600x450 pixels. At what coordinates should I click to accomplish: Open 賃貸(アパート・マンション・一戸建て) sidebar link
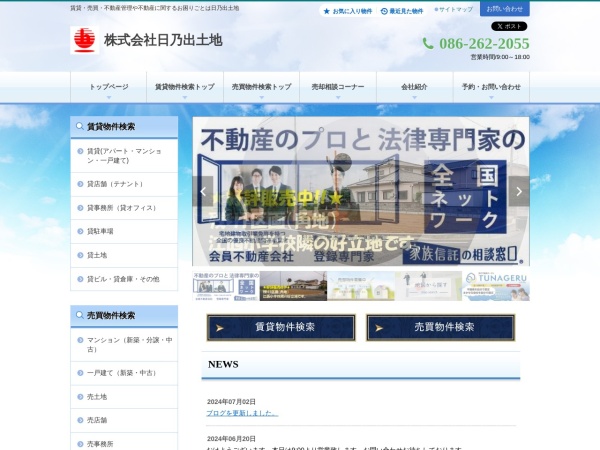(x=124, y=156)
